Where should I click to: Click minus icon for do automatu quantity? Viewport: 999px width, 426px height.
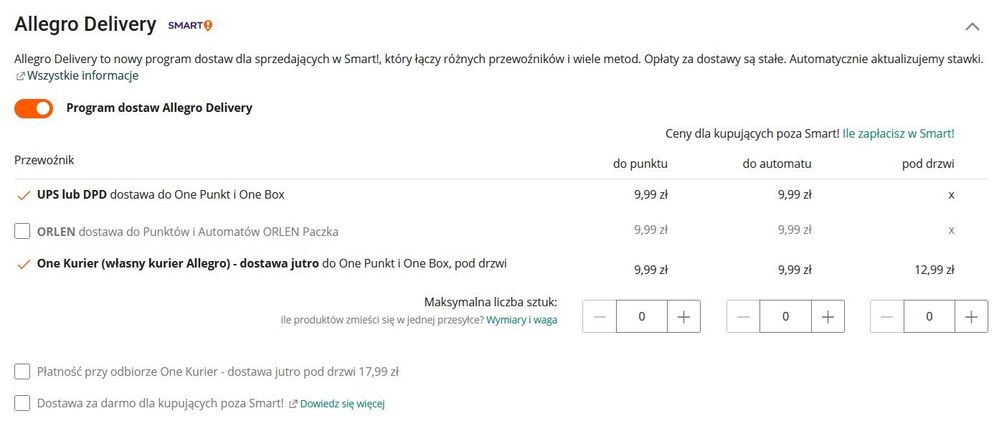click(x=744, y=316)
